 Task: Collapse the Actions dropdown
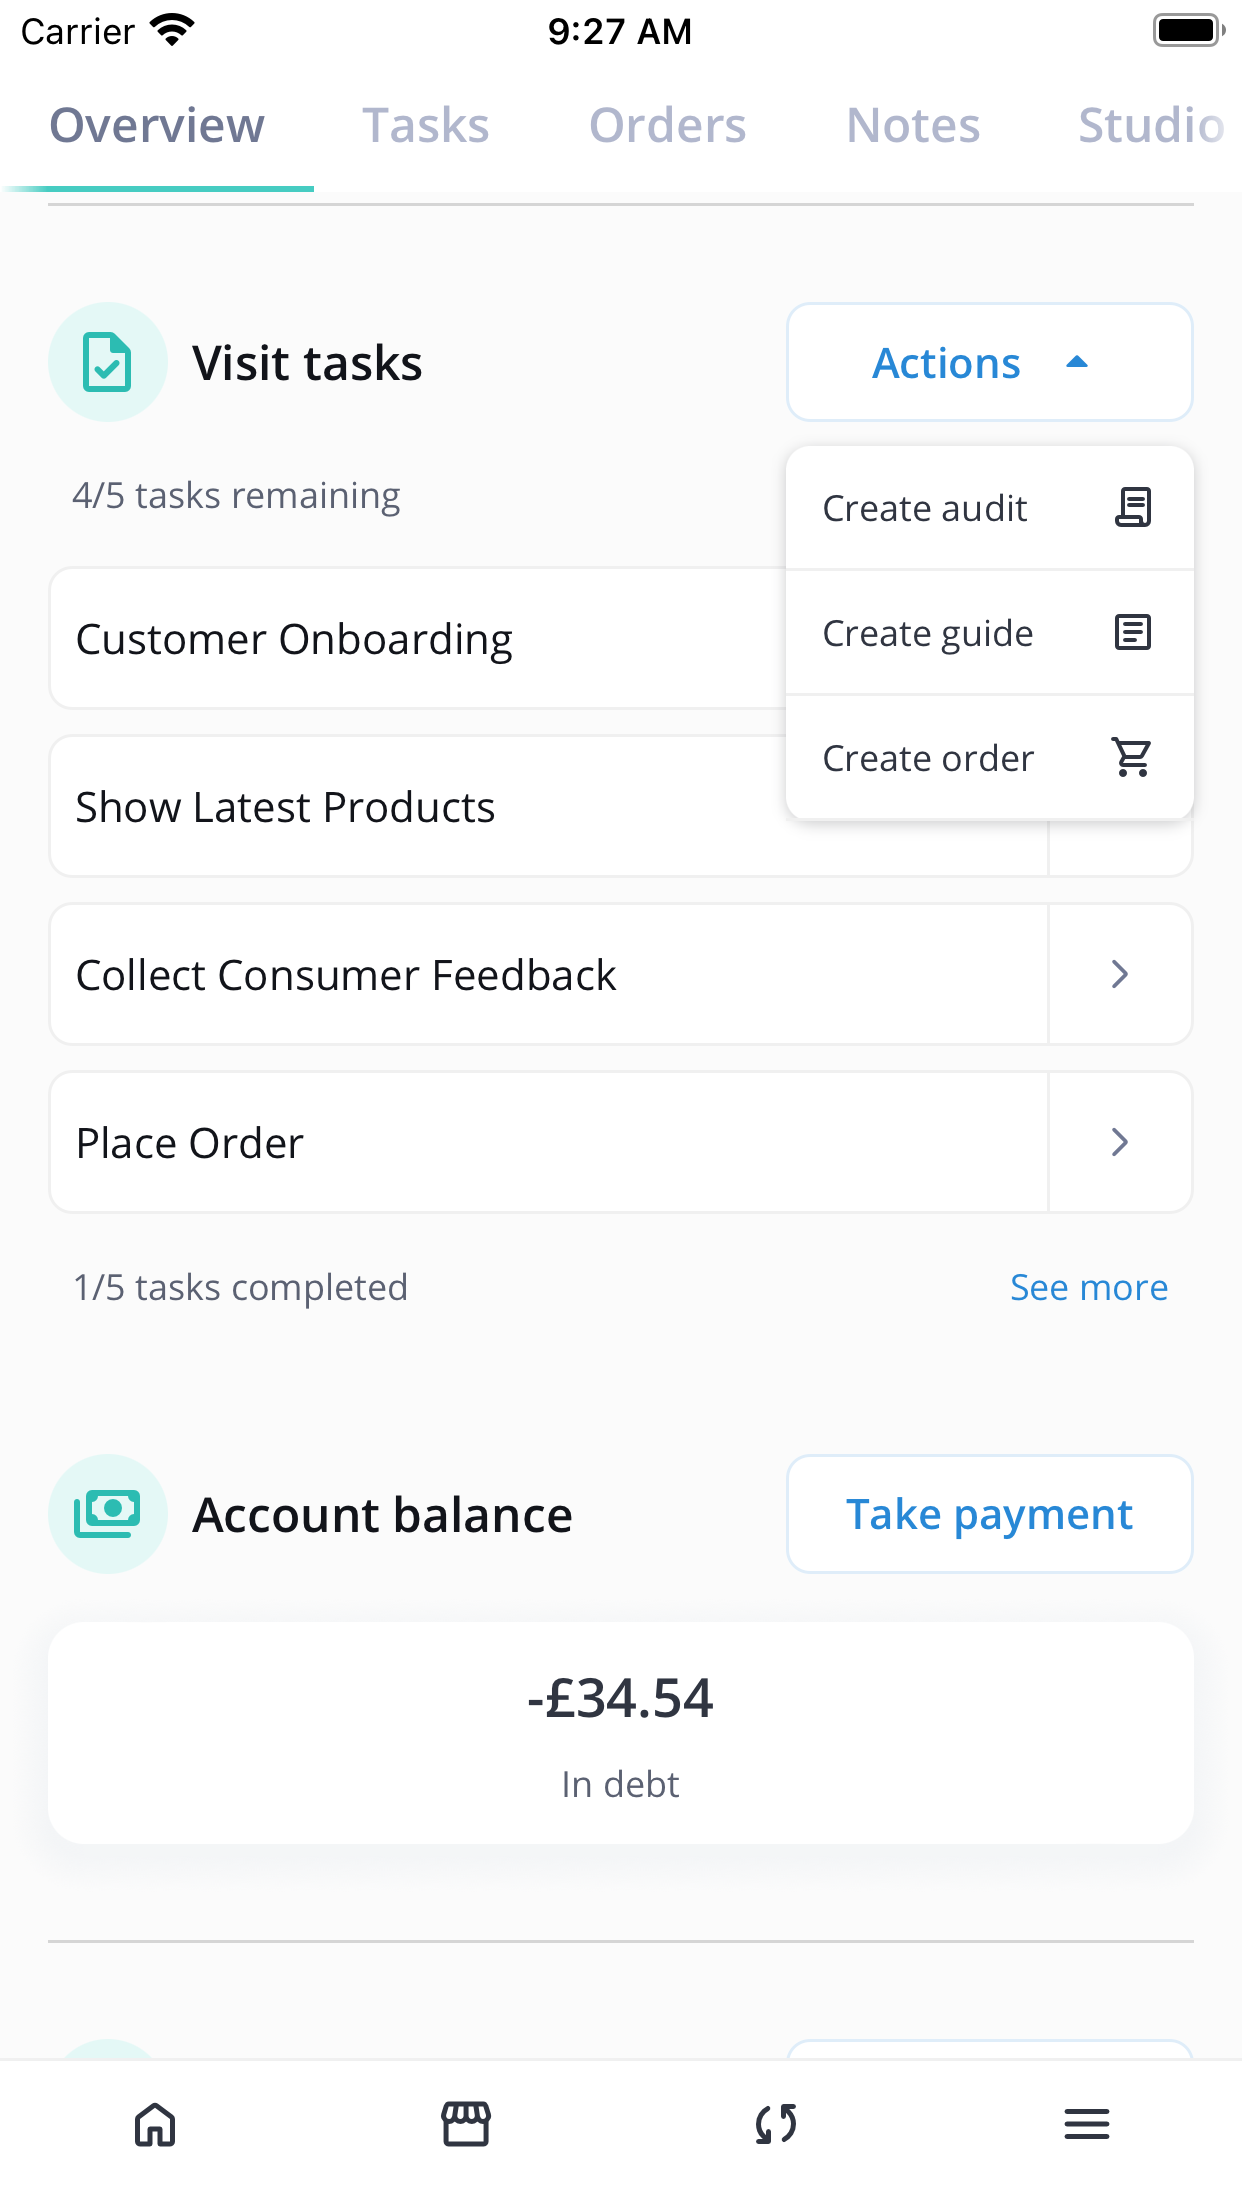tap(990, 362)
